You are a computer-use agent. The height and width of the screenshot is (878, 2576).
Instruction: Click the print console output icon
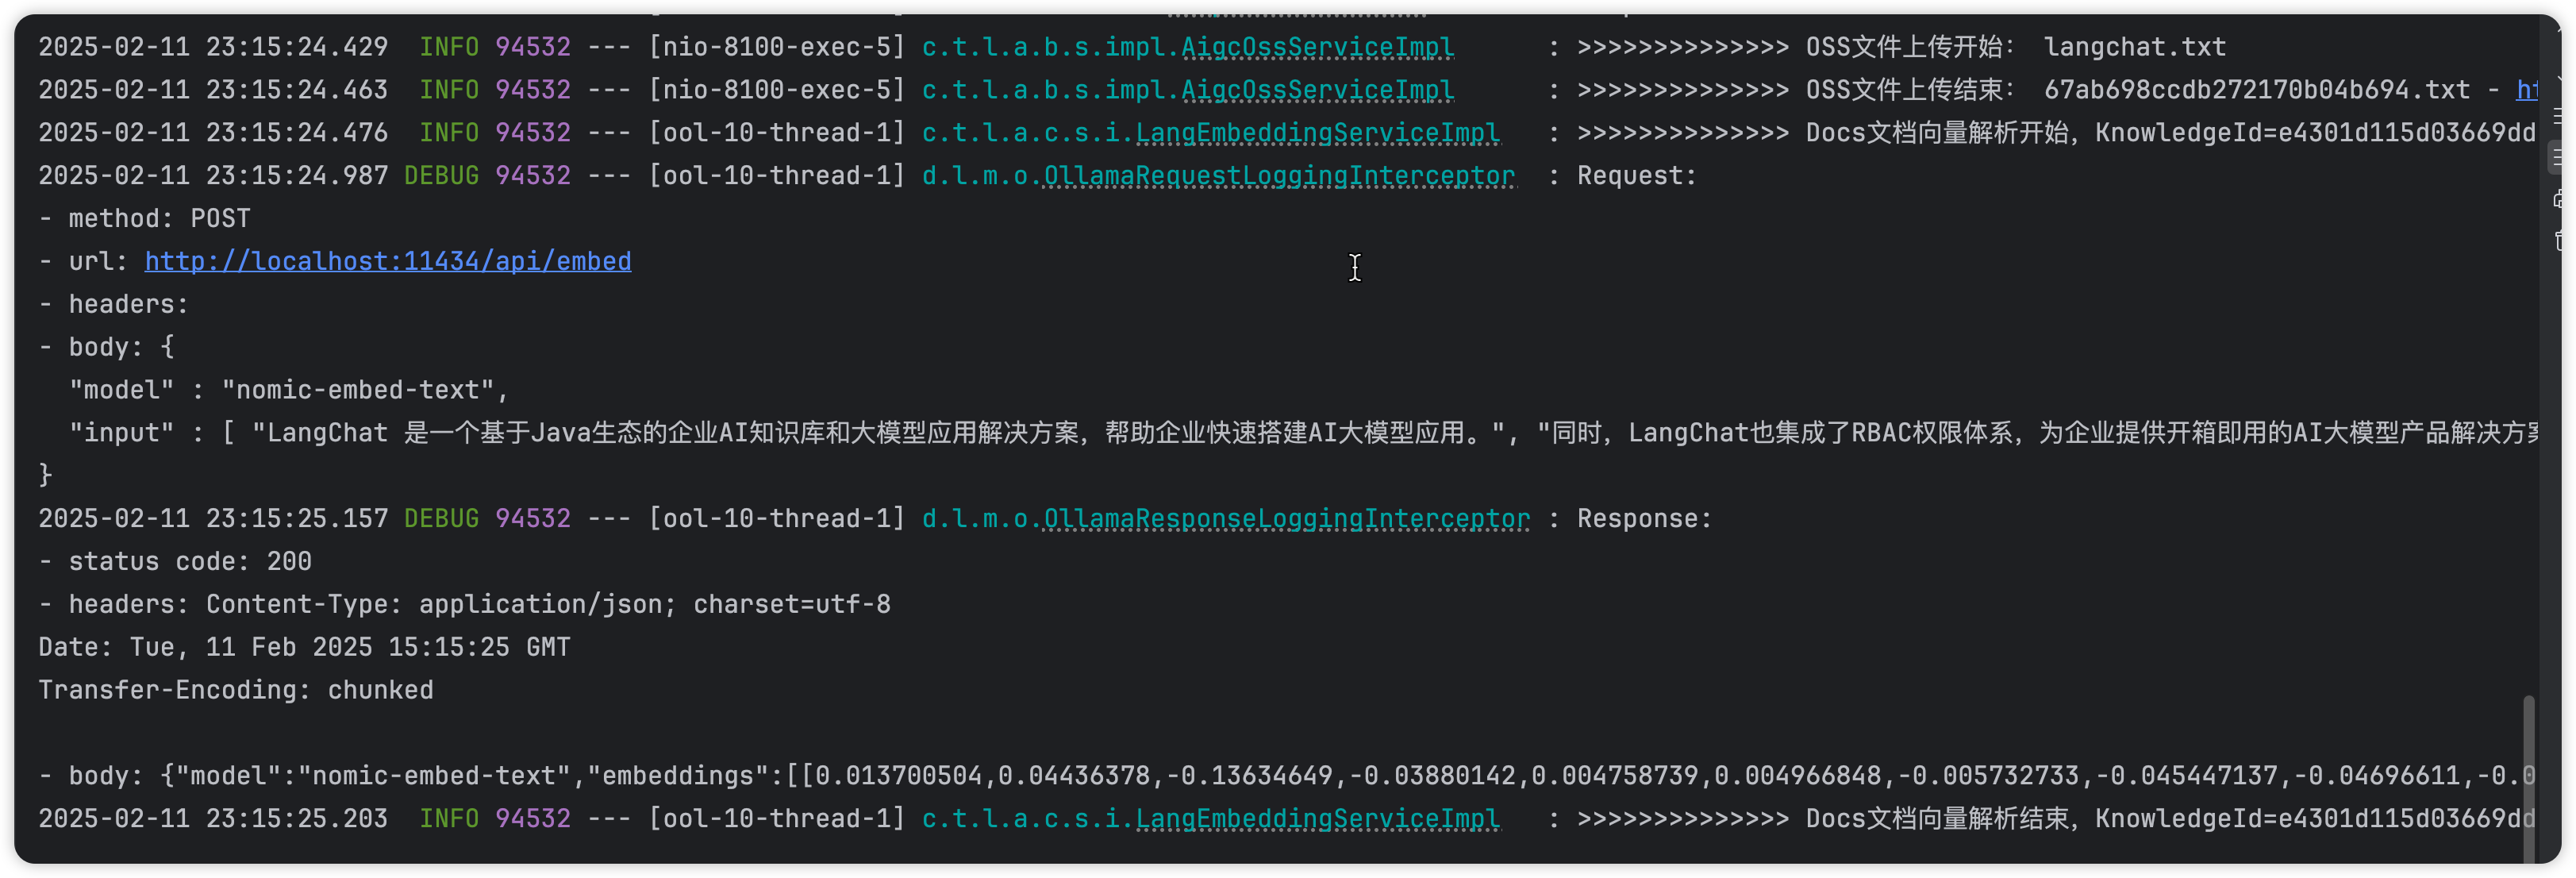click(2560, 198)
